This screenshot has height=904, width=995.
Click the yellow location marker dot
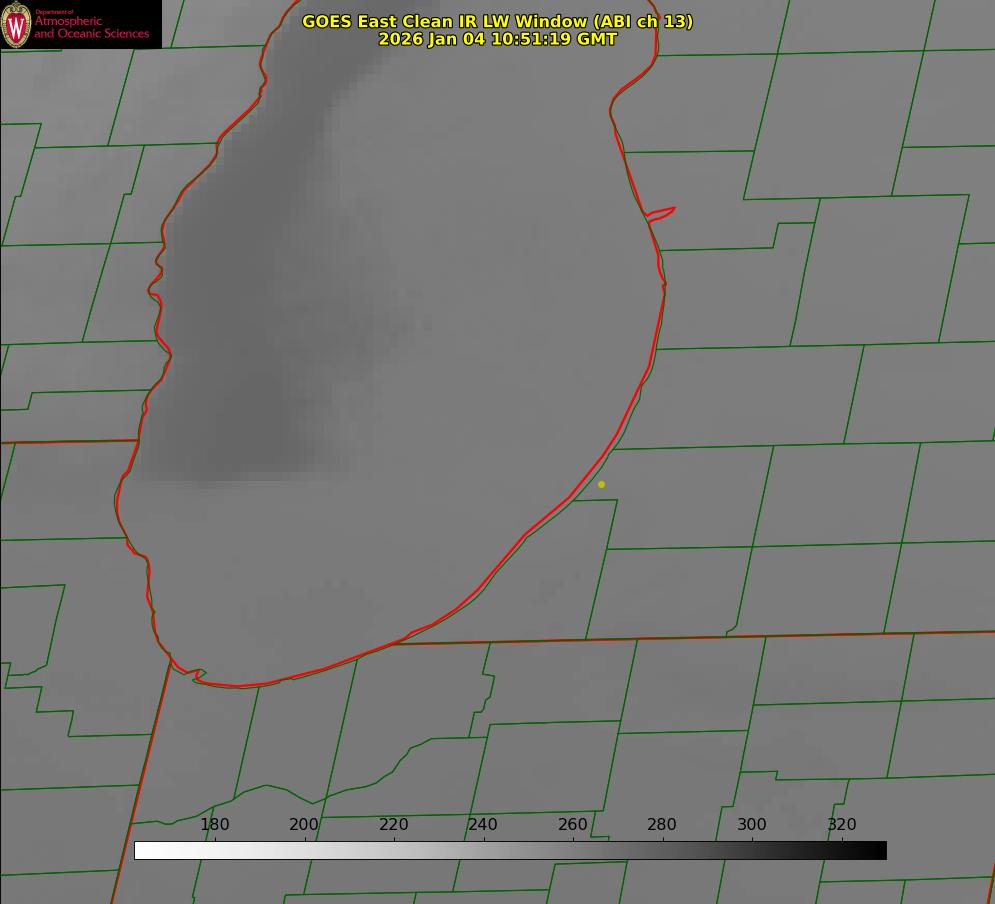602,484
